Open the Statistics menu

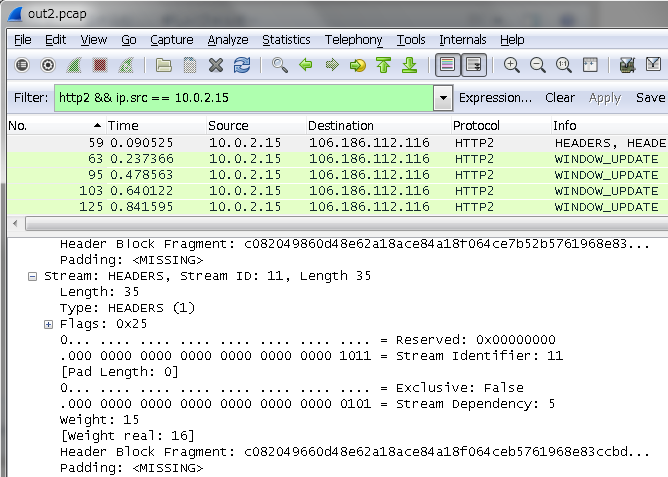[x=286, y=40]
